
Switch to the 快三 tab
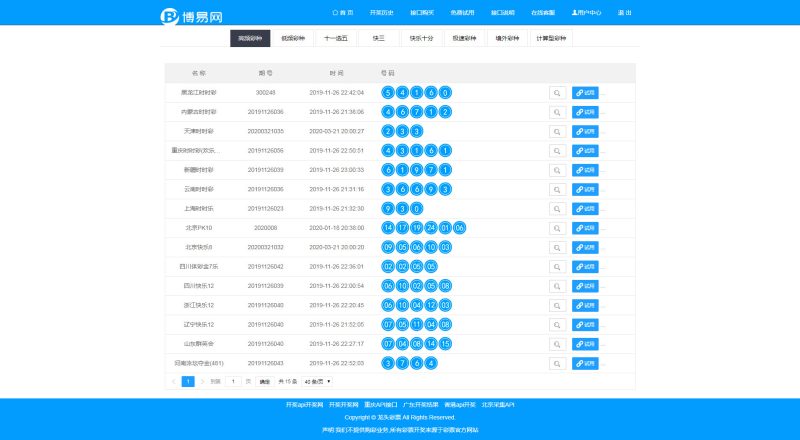379,38
